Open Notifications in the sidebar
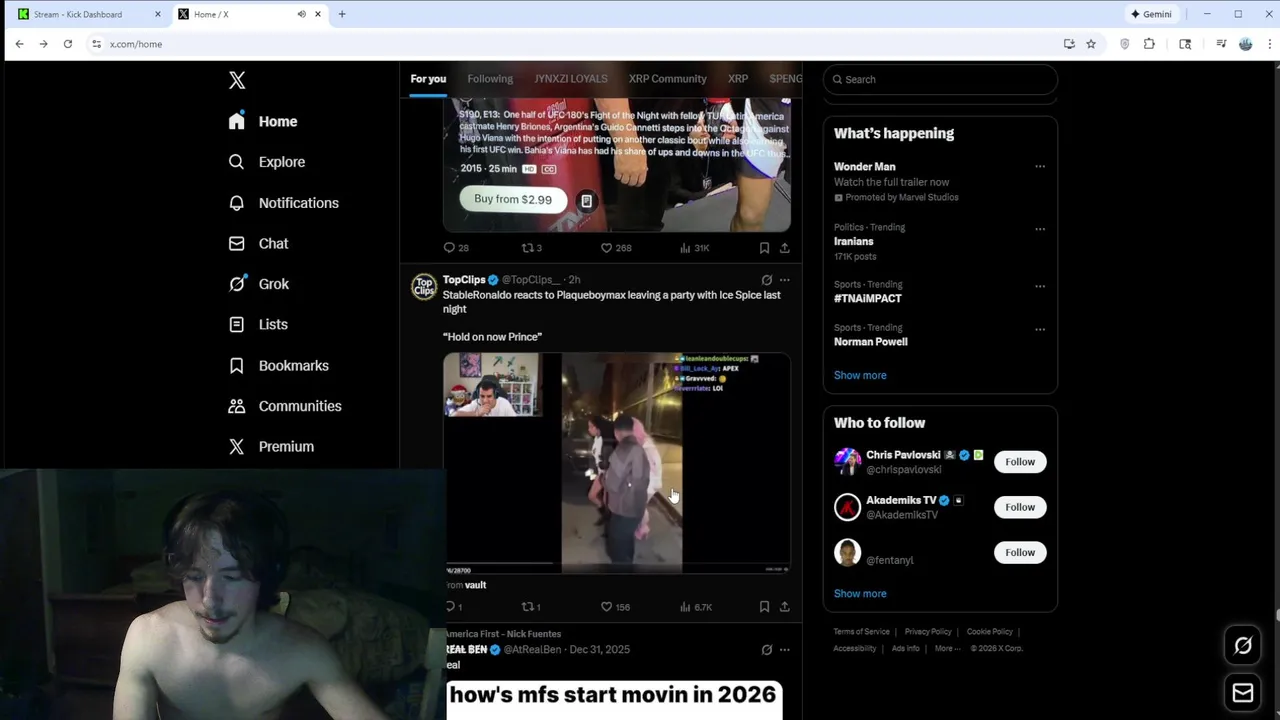Viewport: 1280px width, 720px height. pos(284,203)
